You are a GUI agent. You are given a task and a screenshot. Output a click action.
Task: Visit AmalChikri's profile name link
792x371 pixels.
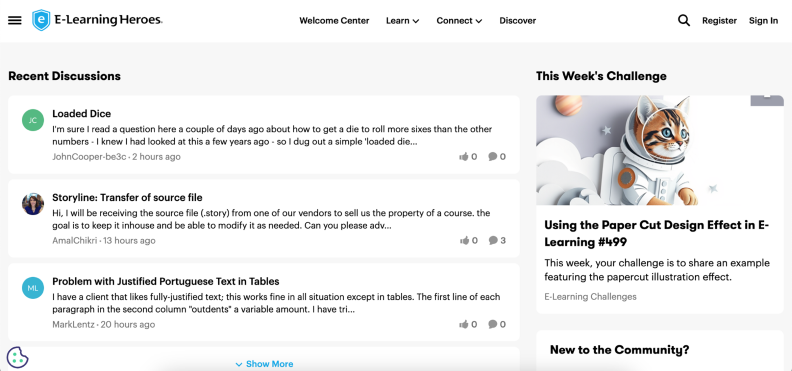click(x=75, y=240)
